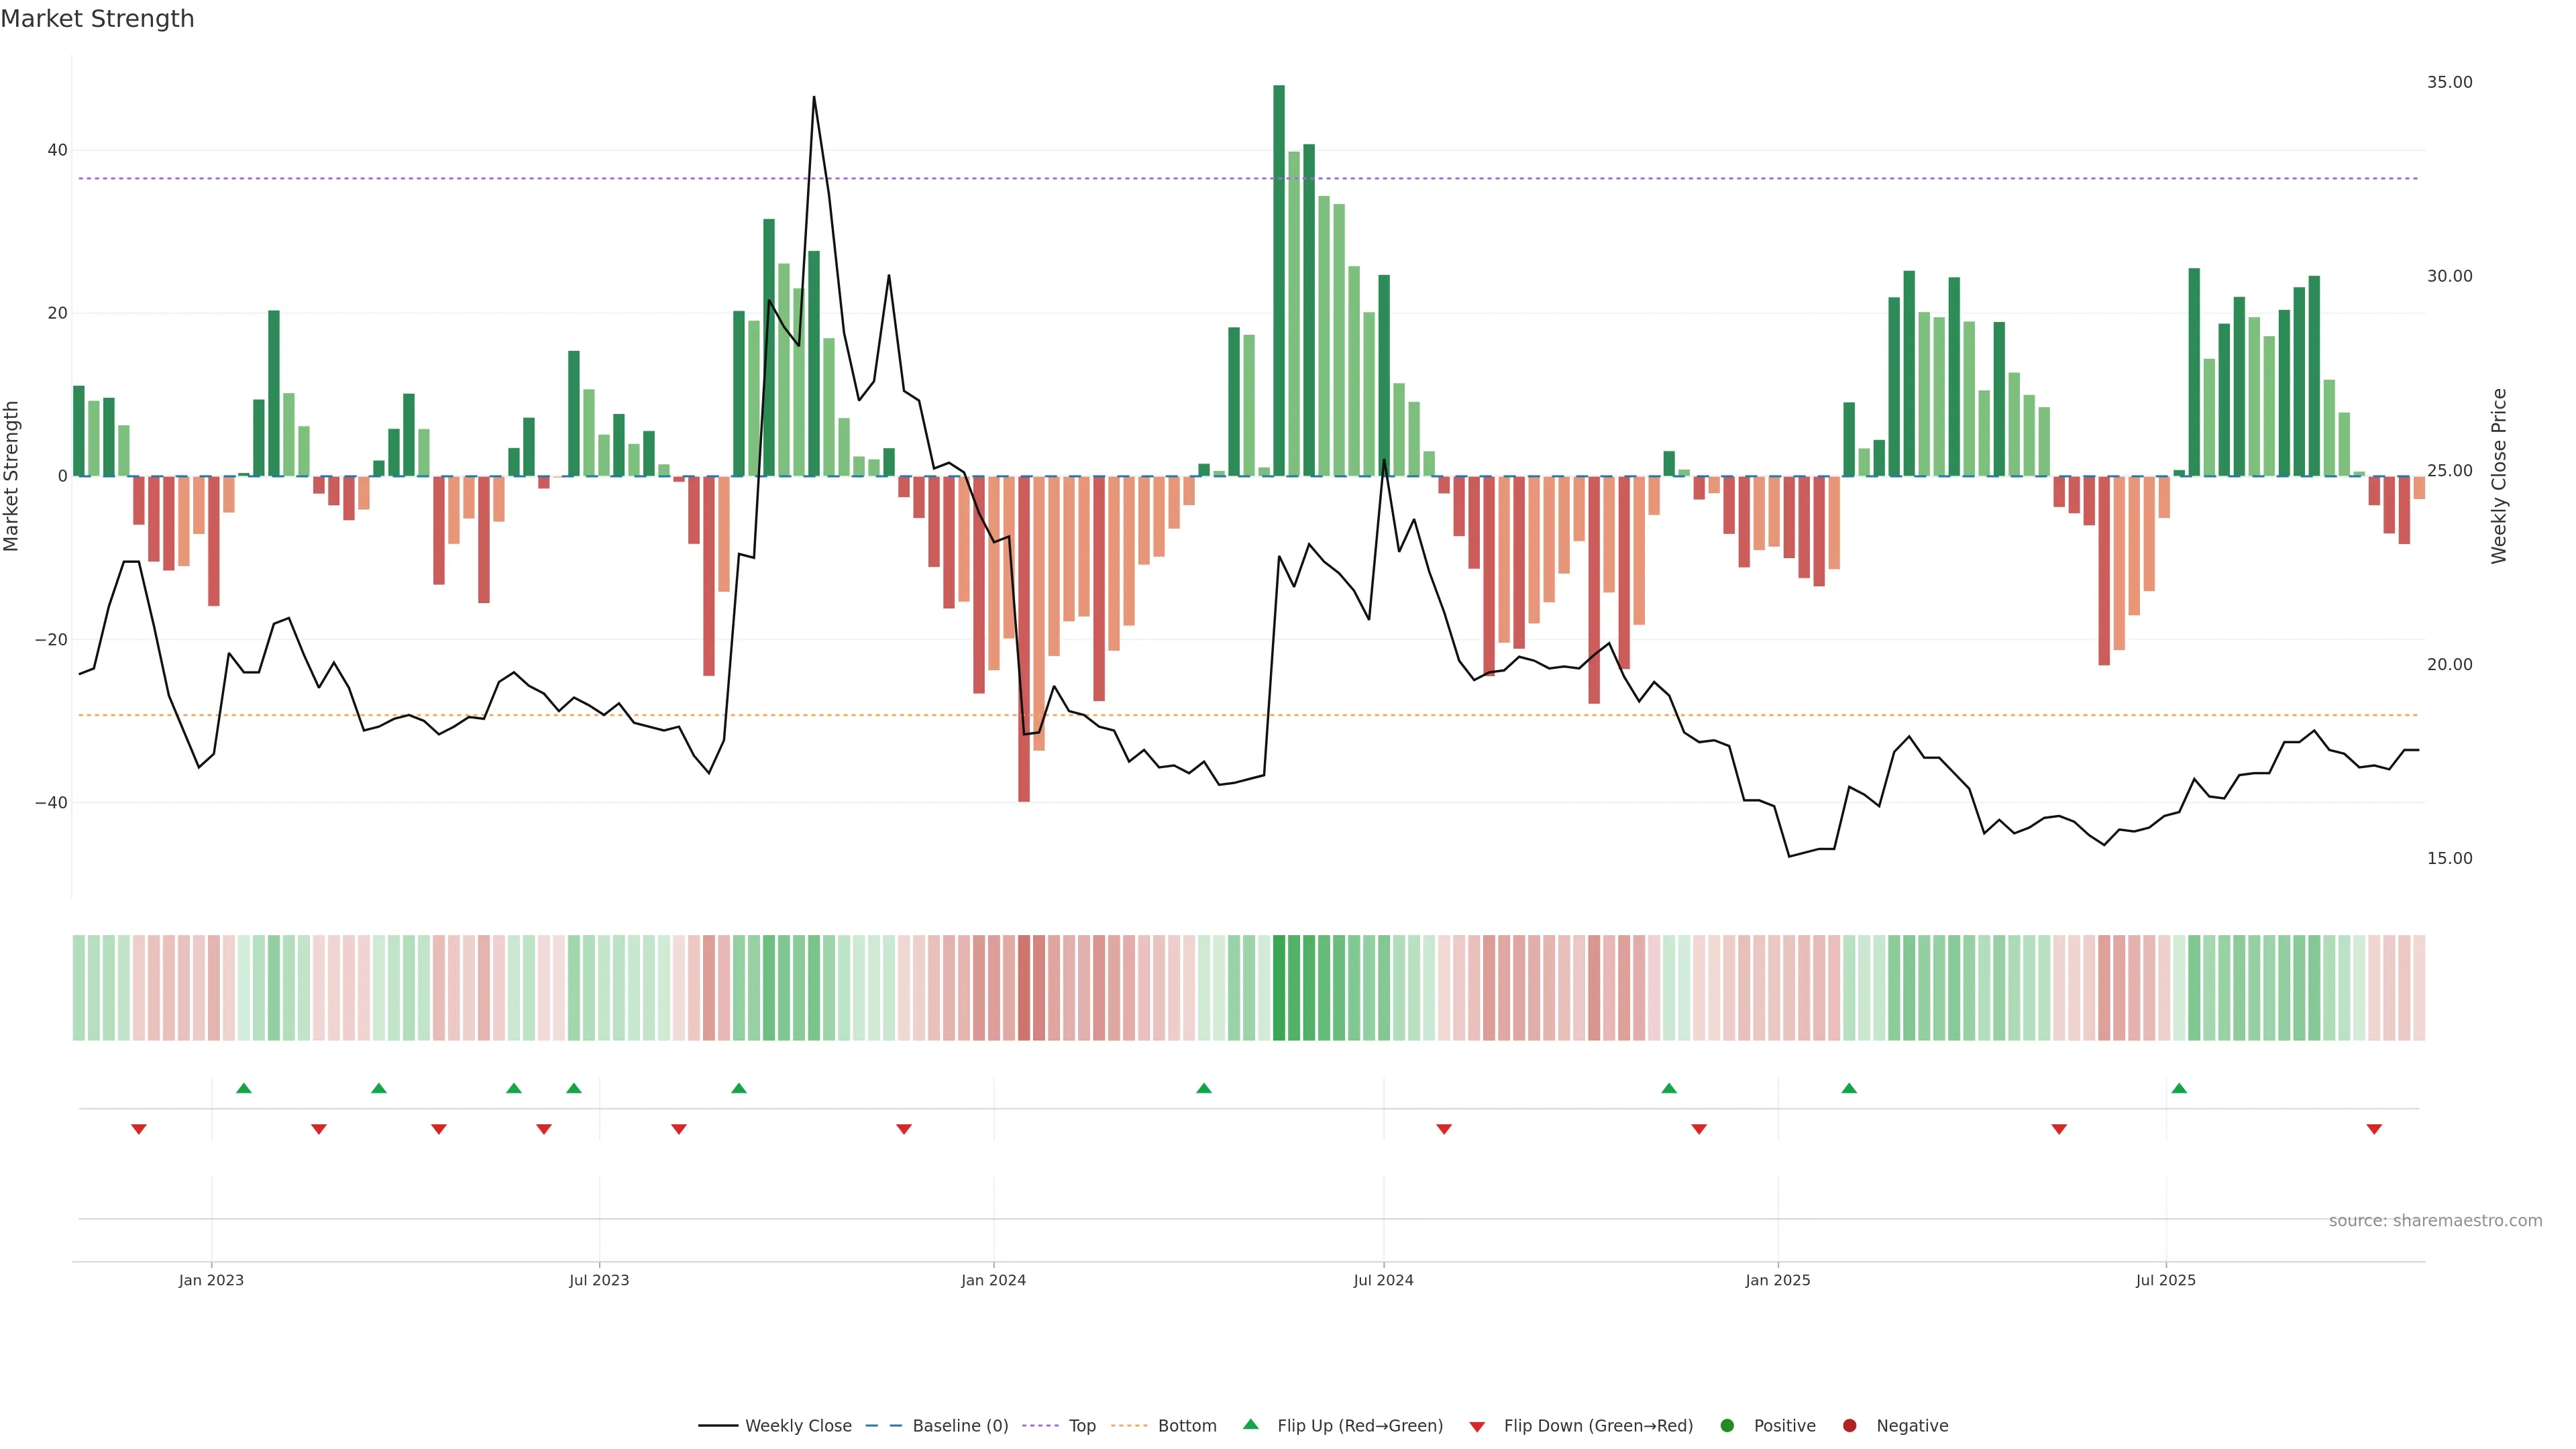
Task: Click the green Positive circle in legend
Action: 1727,1425
